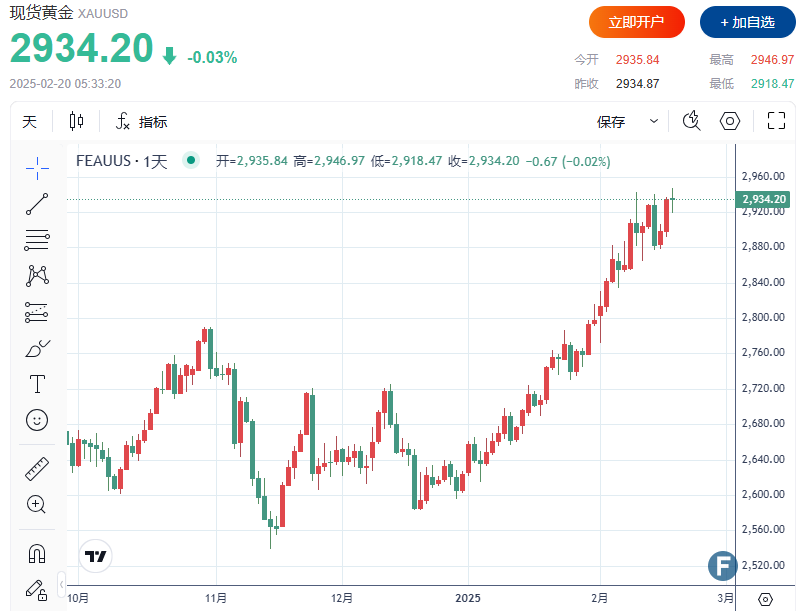Viewport: 800px width, 611px height.
Task: Toggle the green market status indicator
Action: (x=191, y=160)
